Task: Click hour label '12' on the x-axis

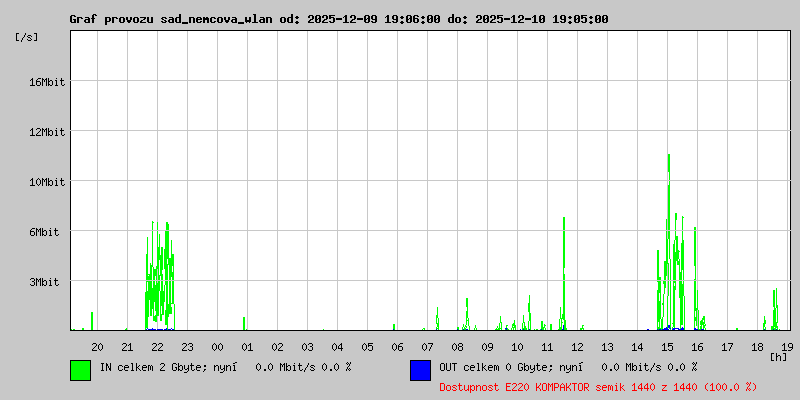Action: point(578,347)
